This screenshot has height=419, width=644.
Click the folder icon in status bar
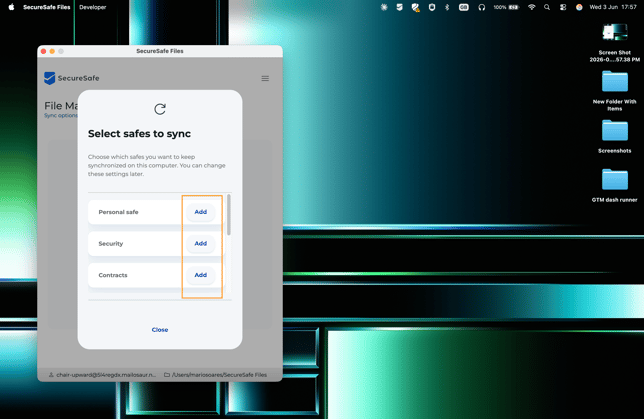(x=167, y=375)
